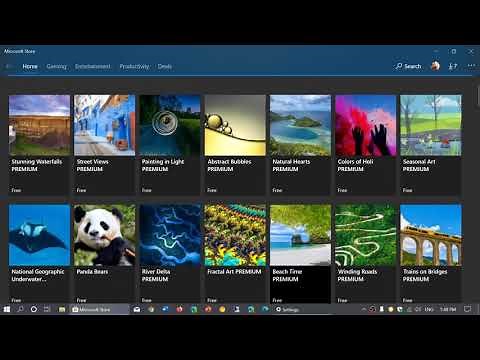Select the Microsoft Store taskbar button
Screen dimensions: 480x360
pos(100,309)
